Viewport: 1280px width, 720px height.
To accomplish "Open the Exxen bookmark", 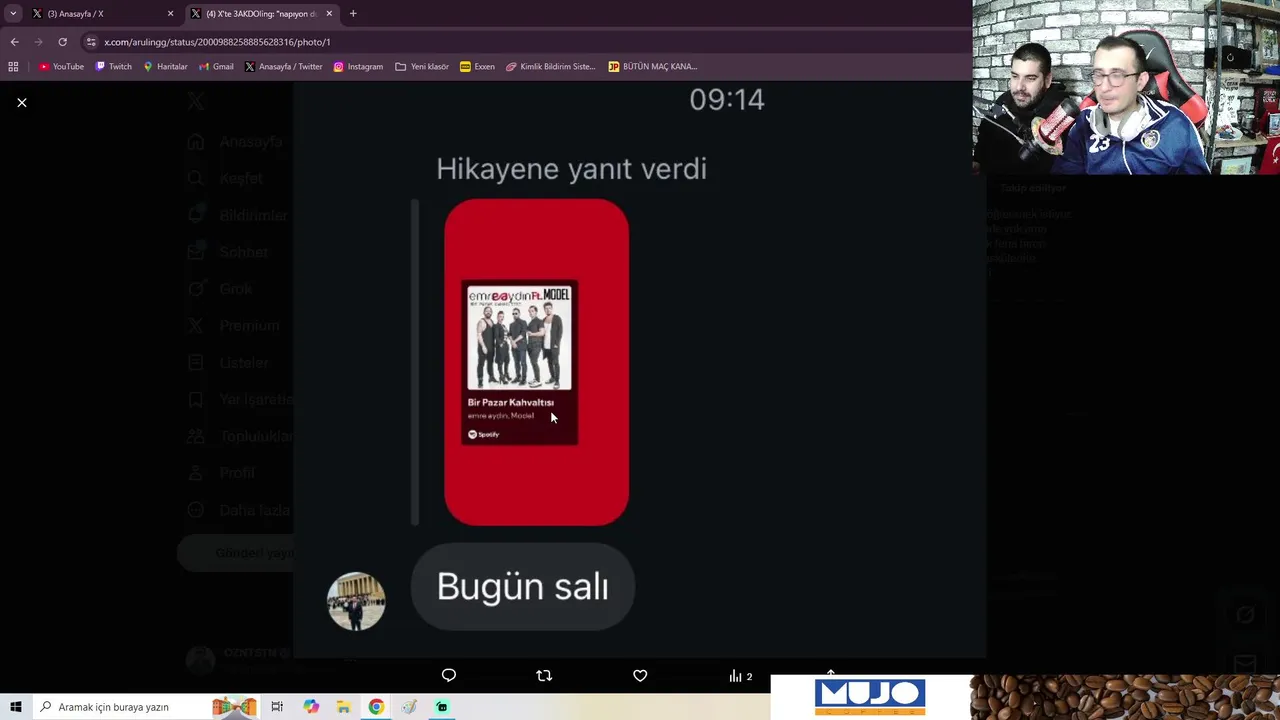I will (477, 67).
